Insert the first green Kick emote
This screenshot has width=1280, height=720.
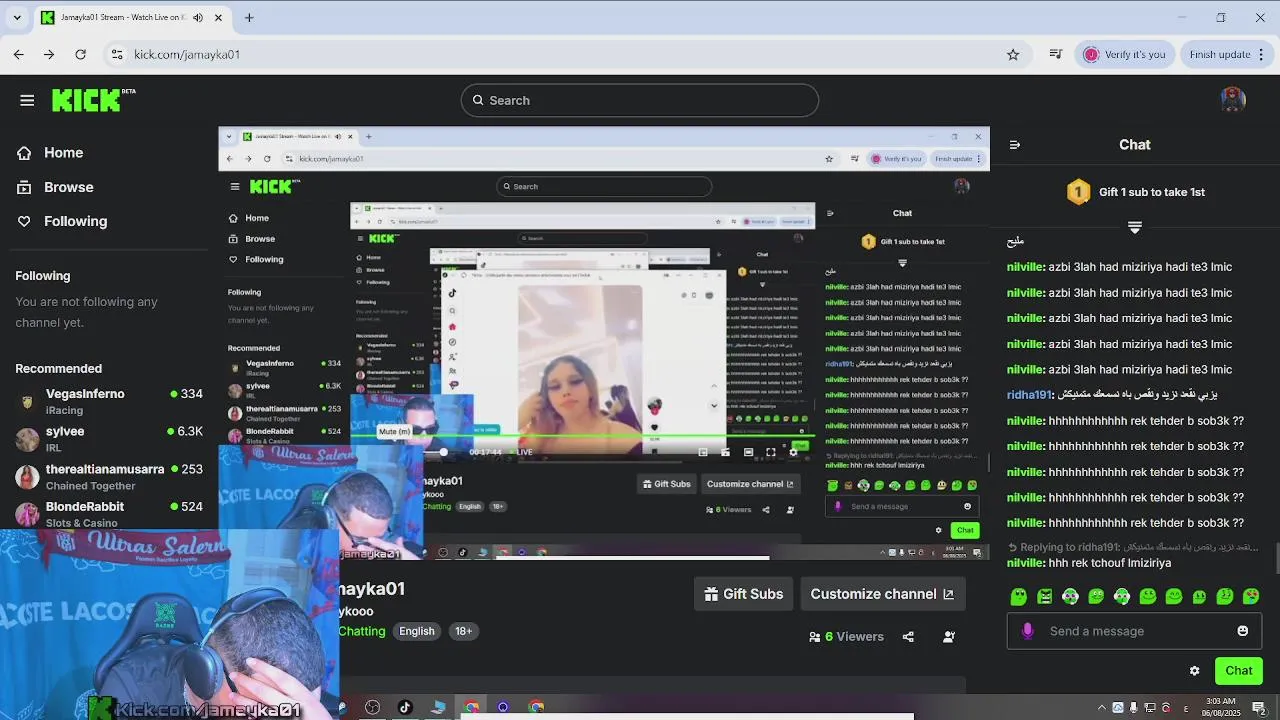(x=1019, y=597)
